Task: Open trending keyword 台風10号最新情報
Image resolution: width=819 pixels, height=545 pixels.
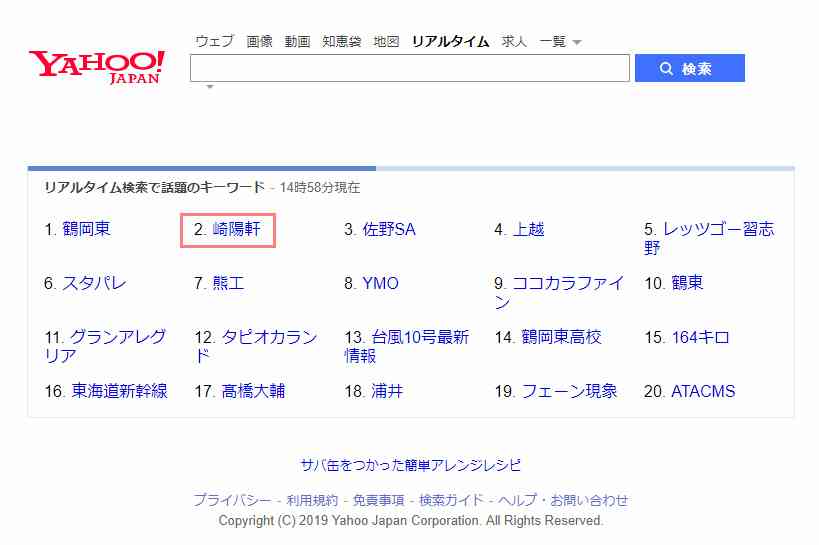Action: 407,346
